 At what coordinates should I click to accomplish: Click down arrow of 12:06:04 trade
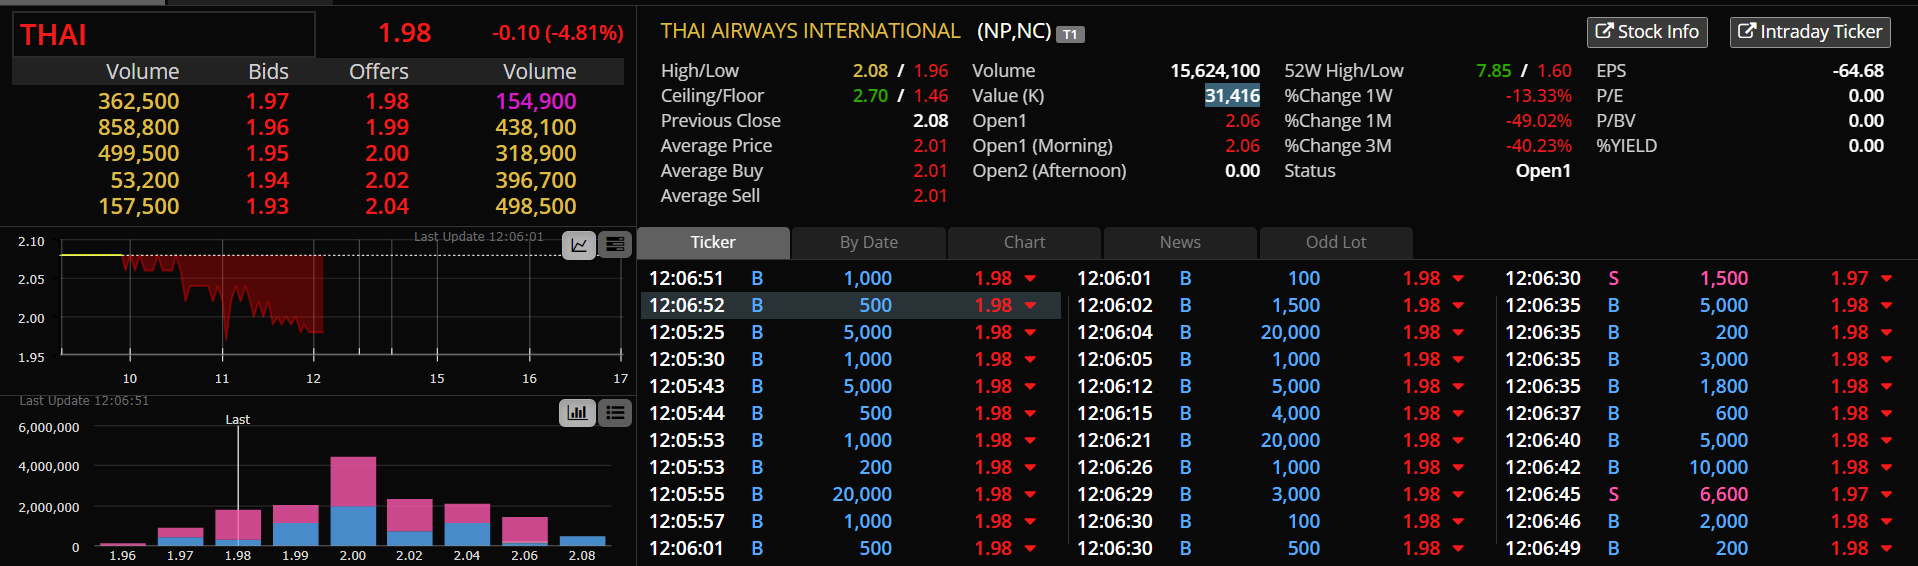click(x=1458, y=333)
